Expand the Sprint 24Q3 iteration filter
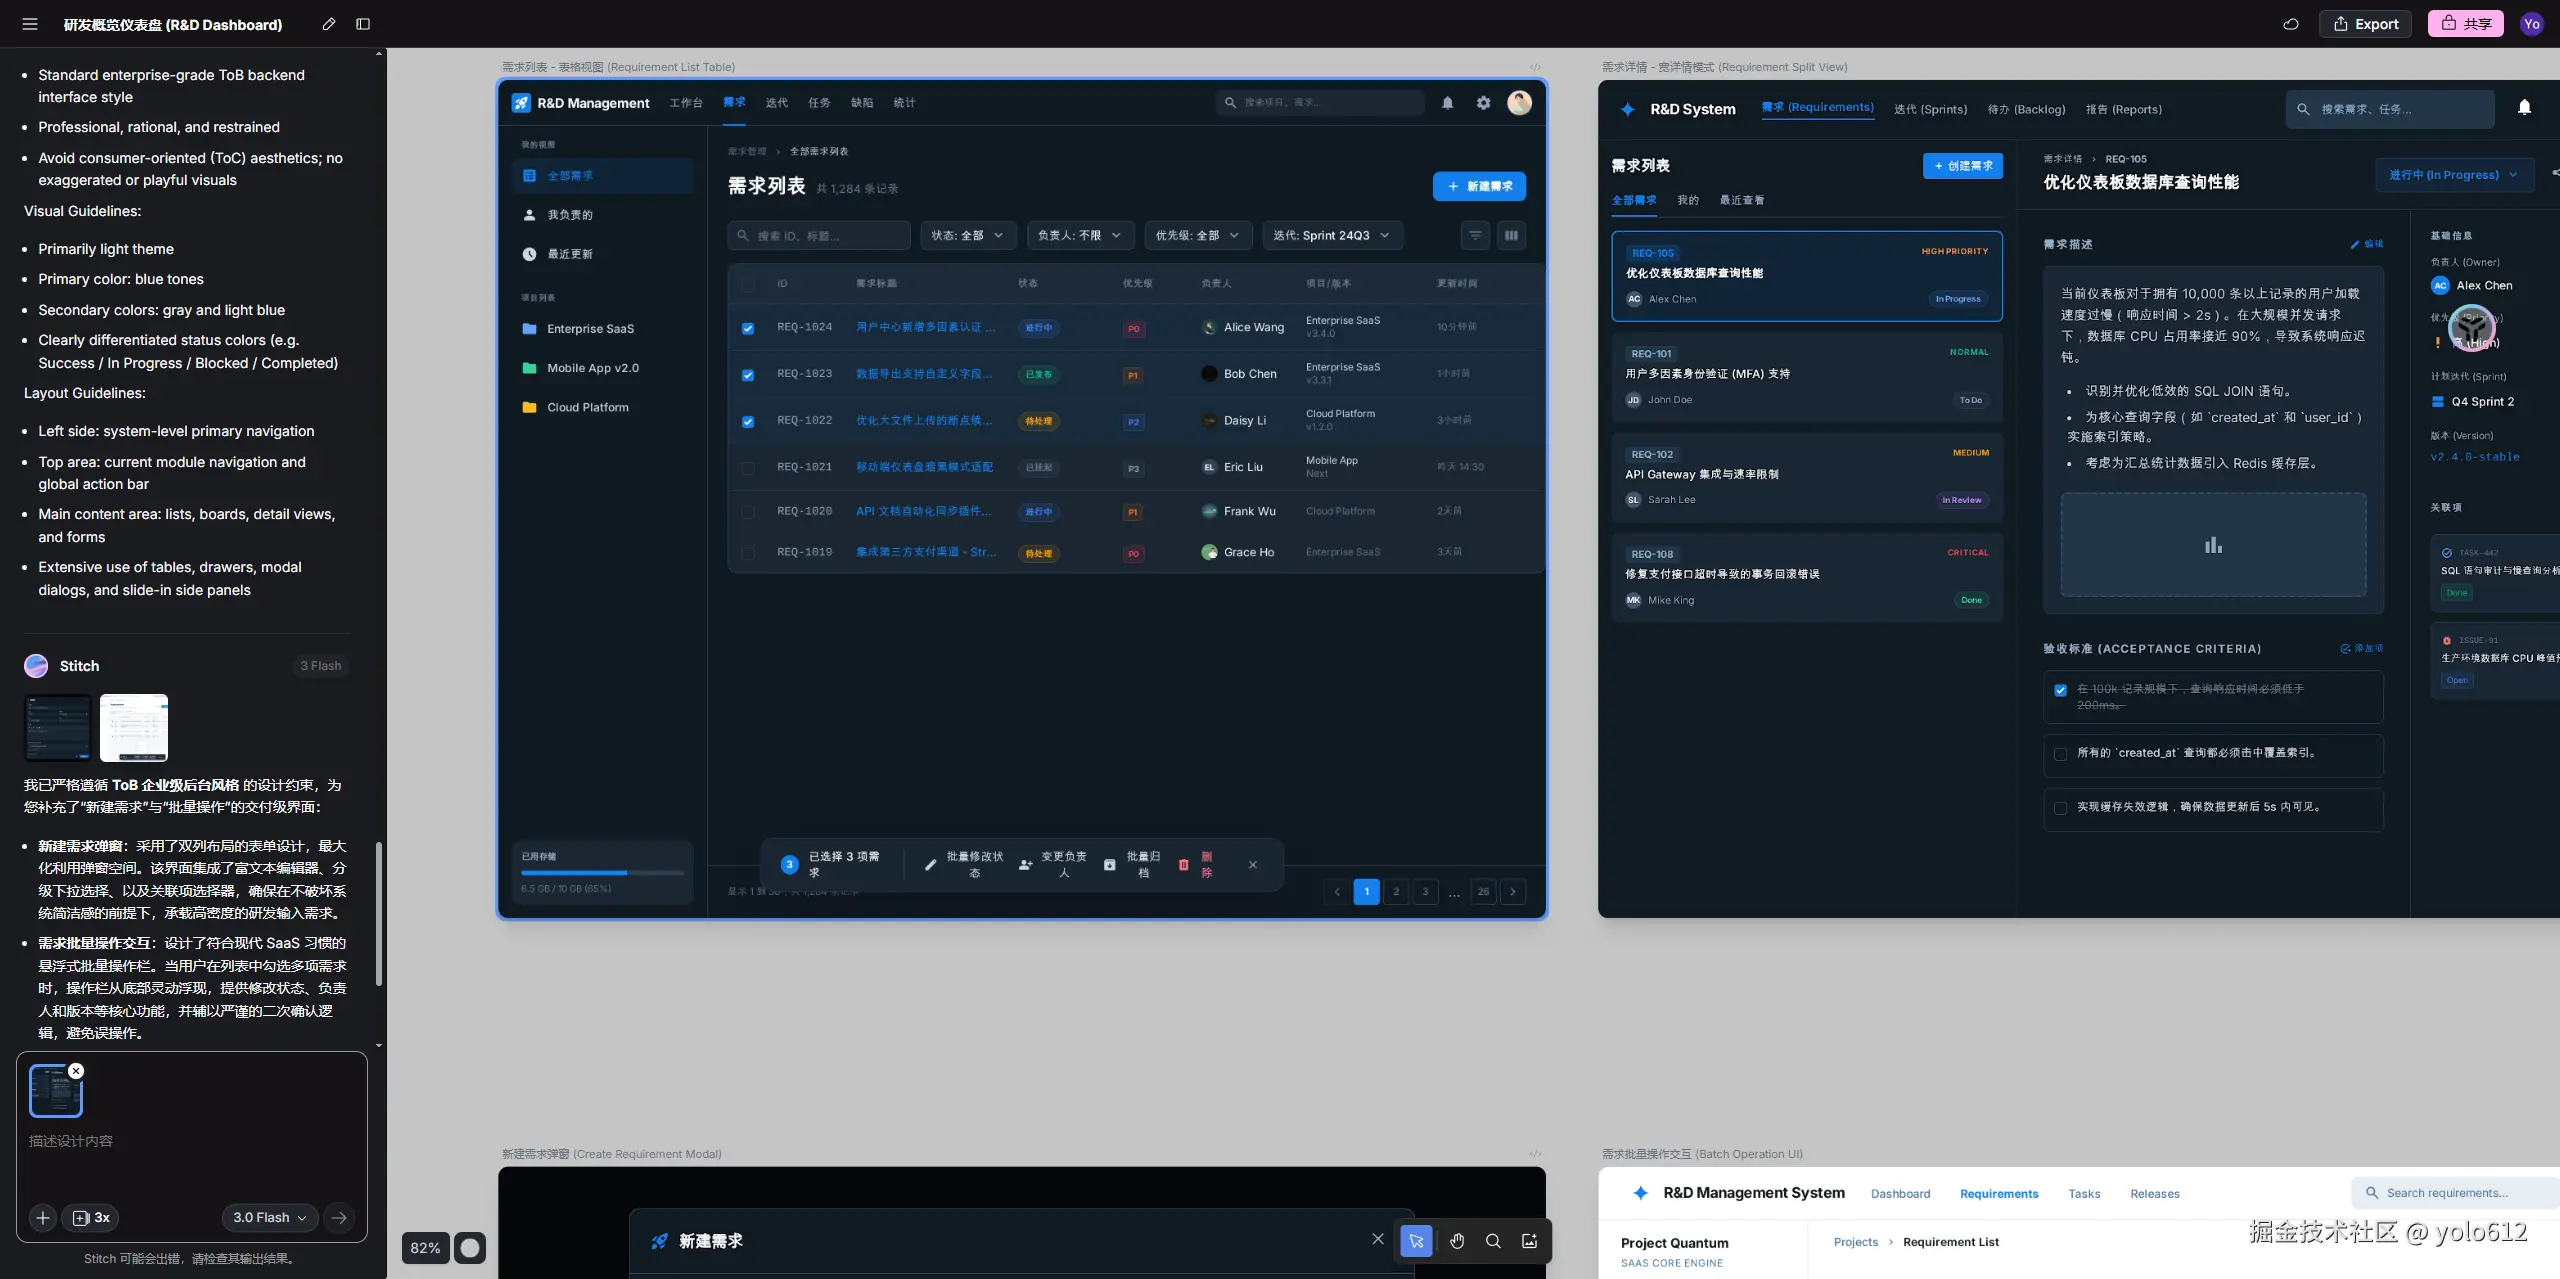2560x1279 pixels. point(1331,235)
